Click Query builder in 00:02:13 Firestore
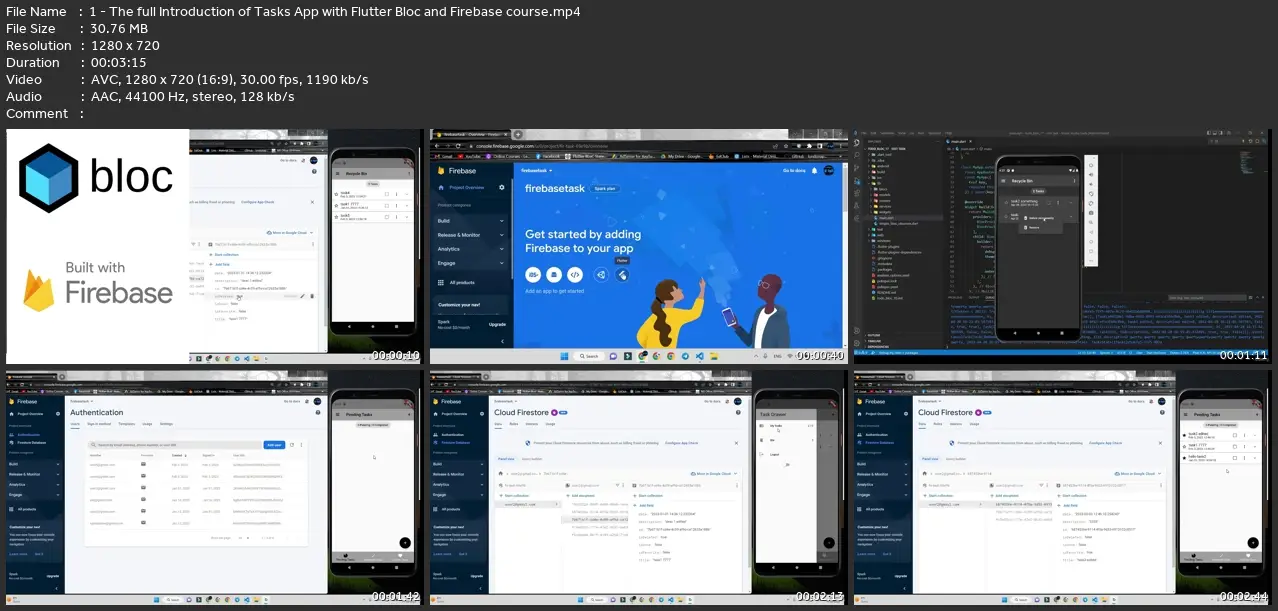 532,459
